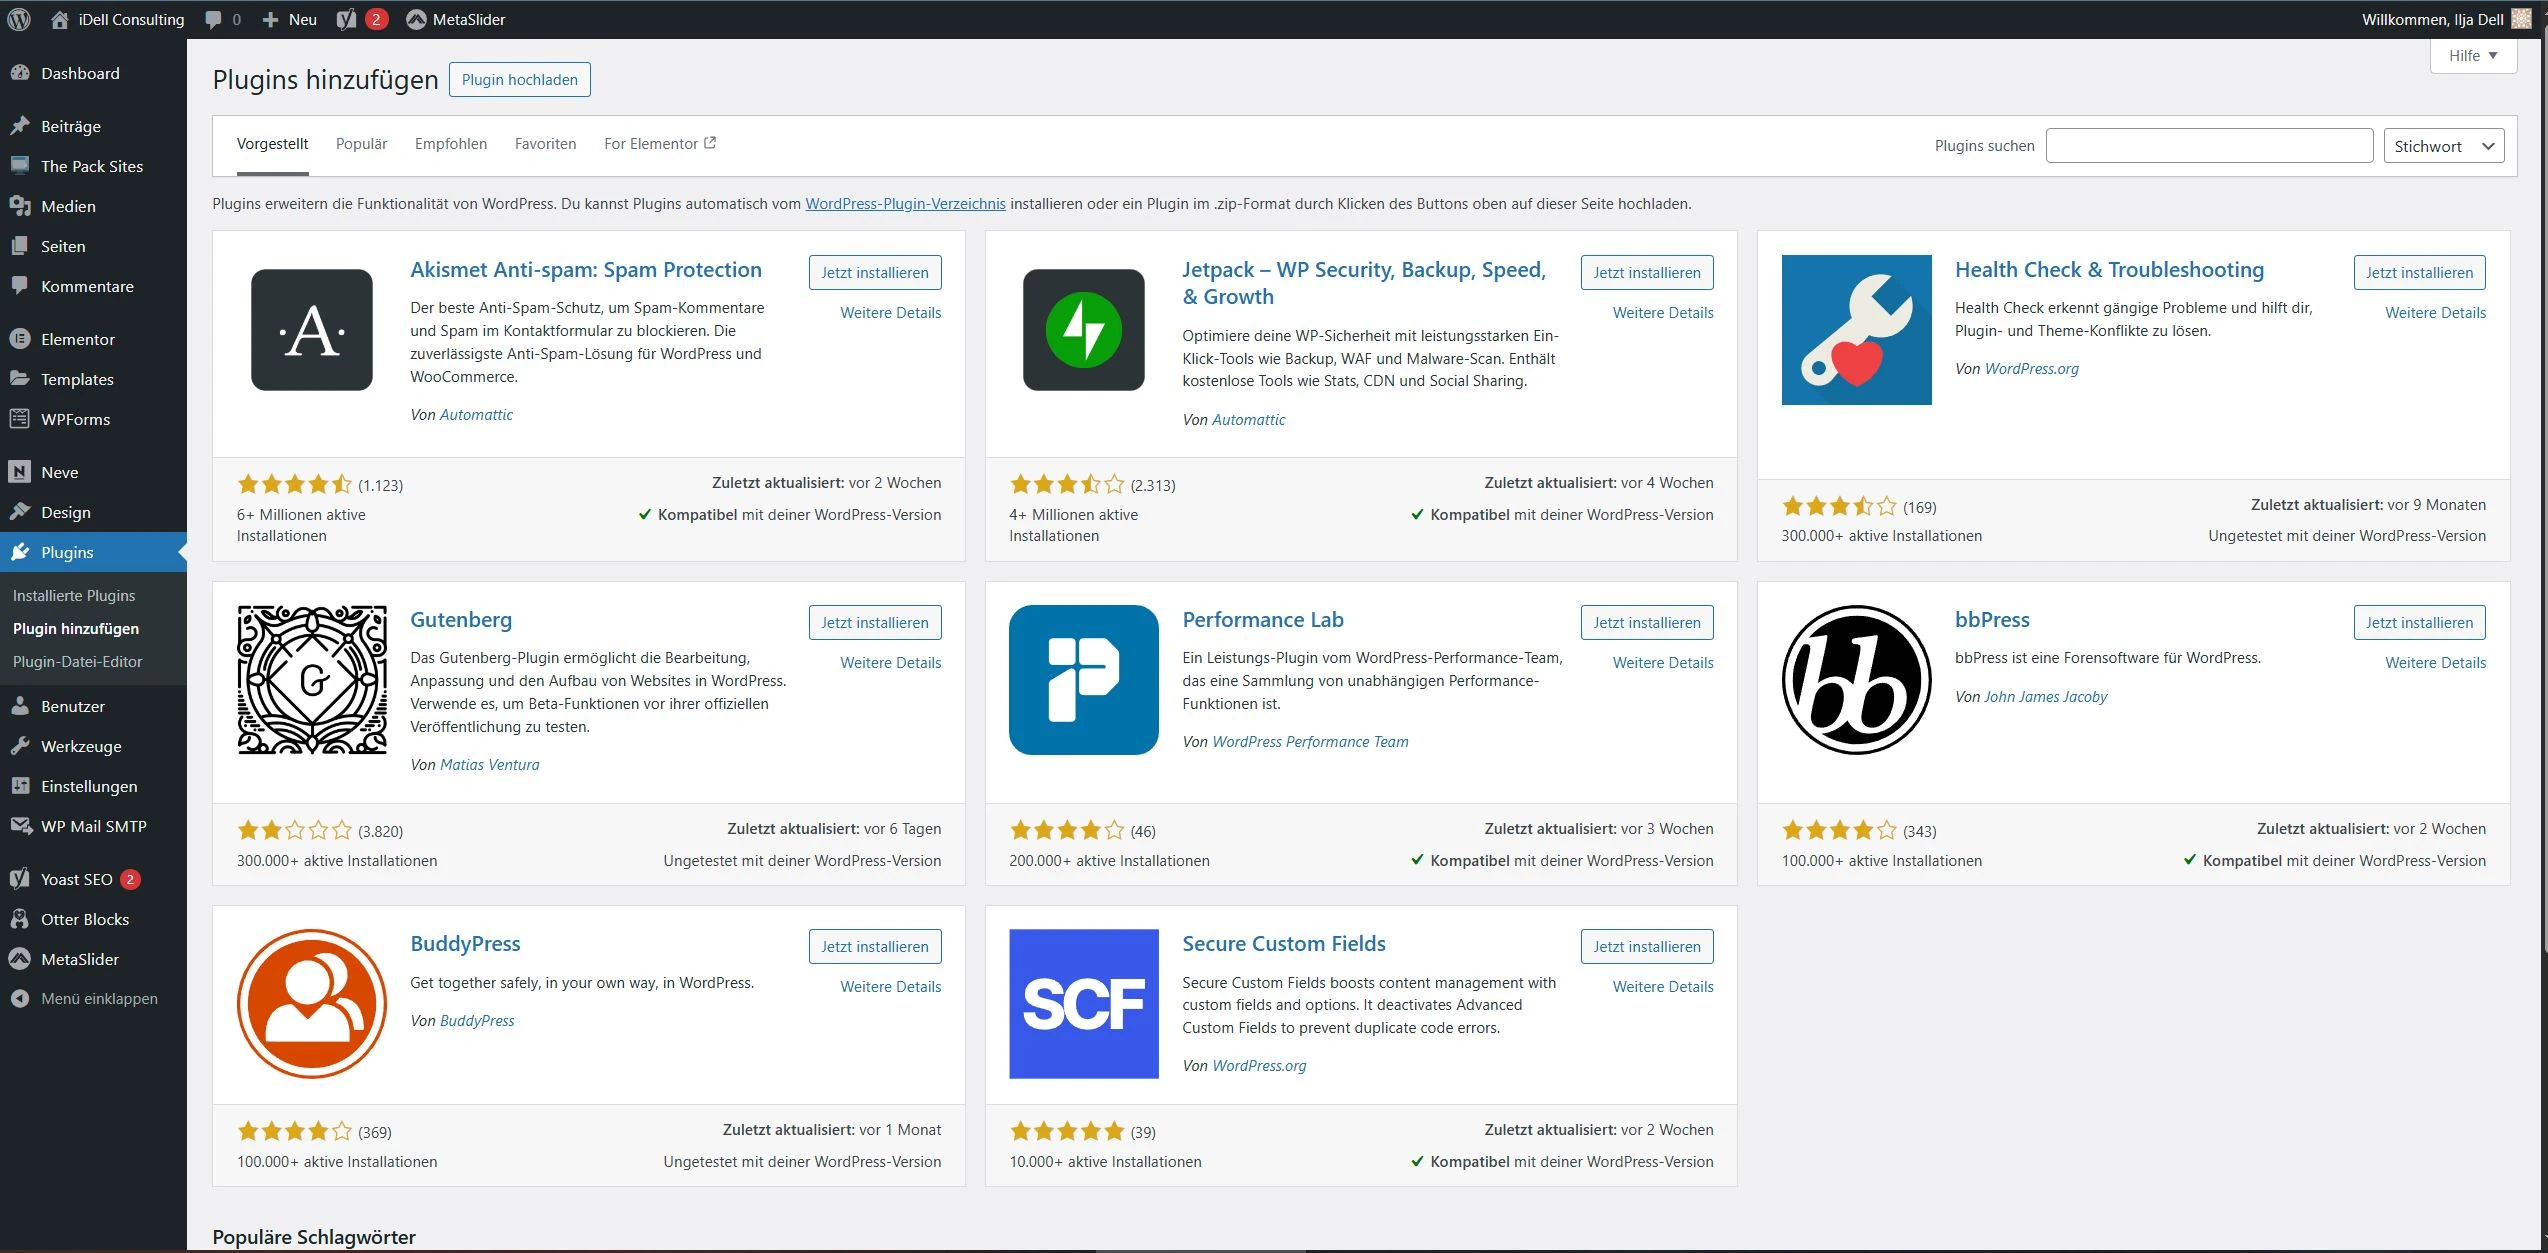Open the comments bubble in admin bar

coord(222,19)
